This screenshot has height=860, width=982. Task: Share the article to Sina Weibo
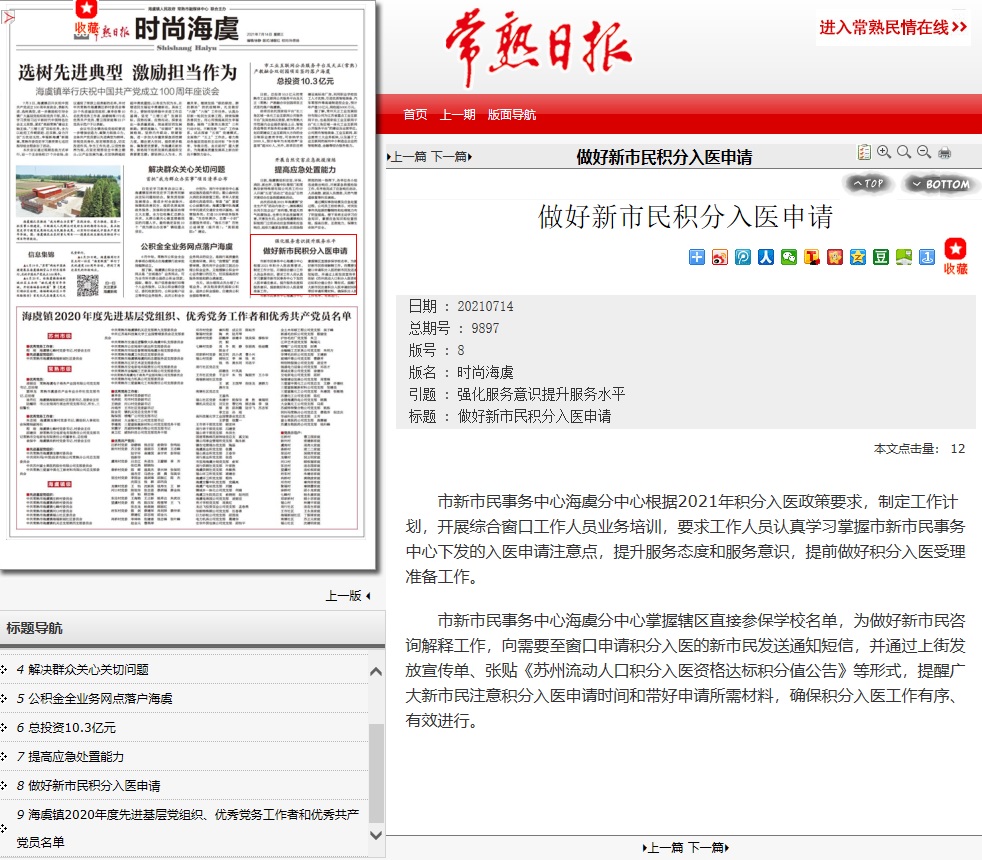(720, 257)
